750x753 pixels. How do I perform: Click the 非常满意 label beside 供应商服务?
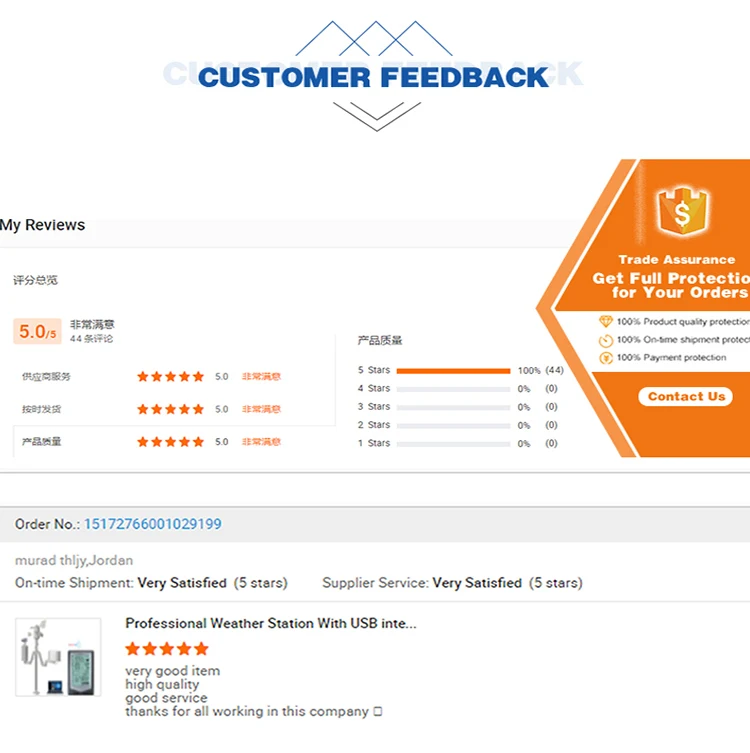261,377
